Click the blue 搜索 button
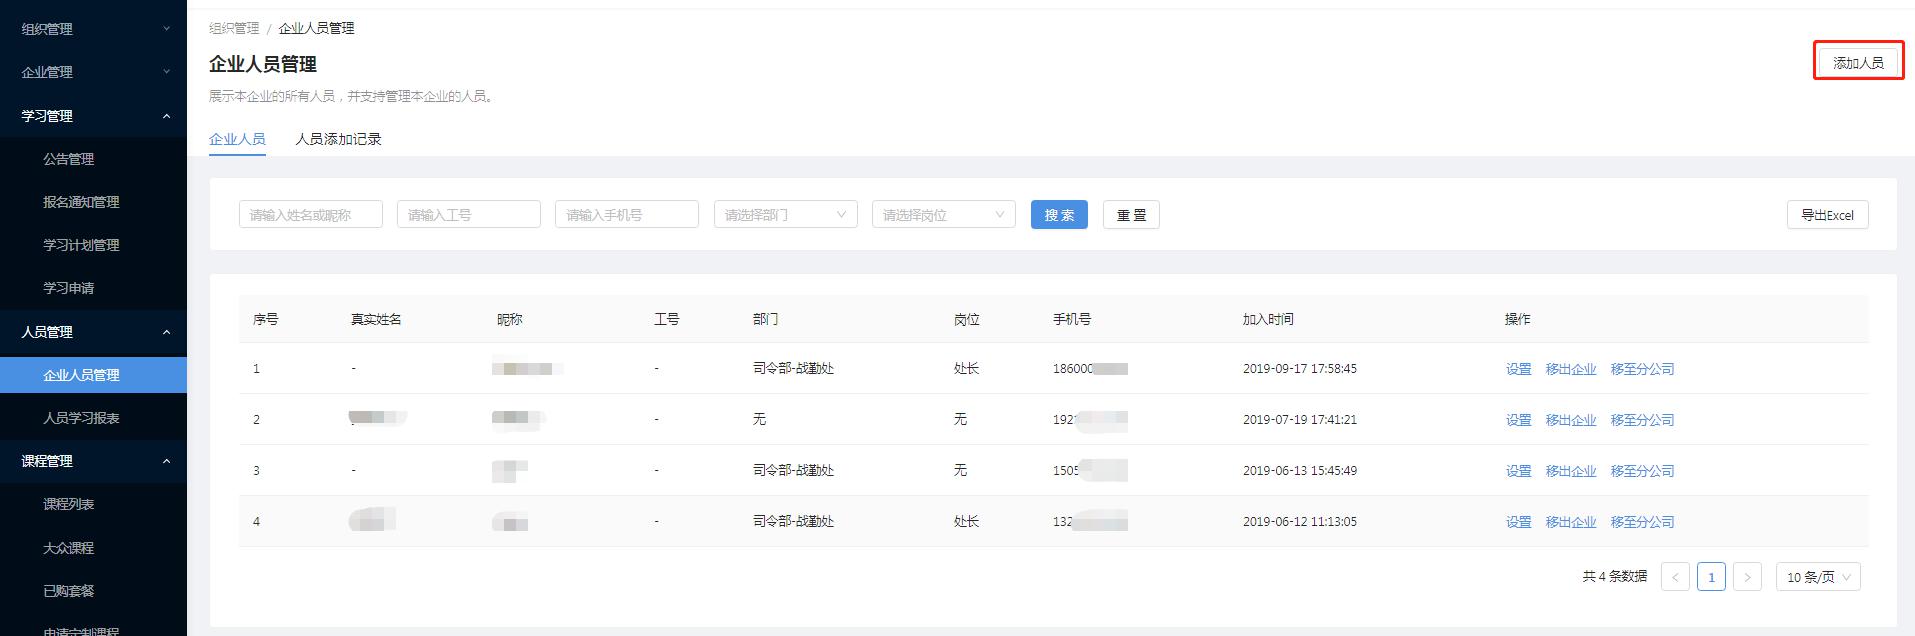Viewport: 1915px width, 636px height. [x=1059, y=214]
